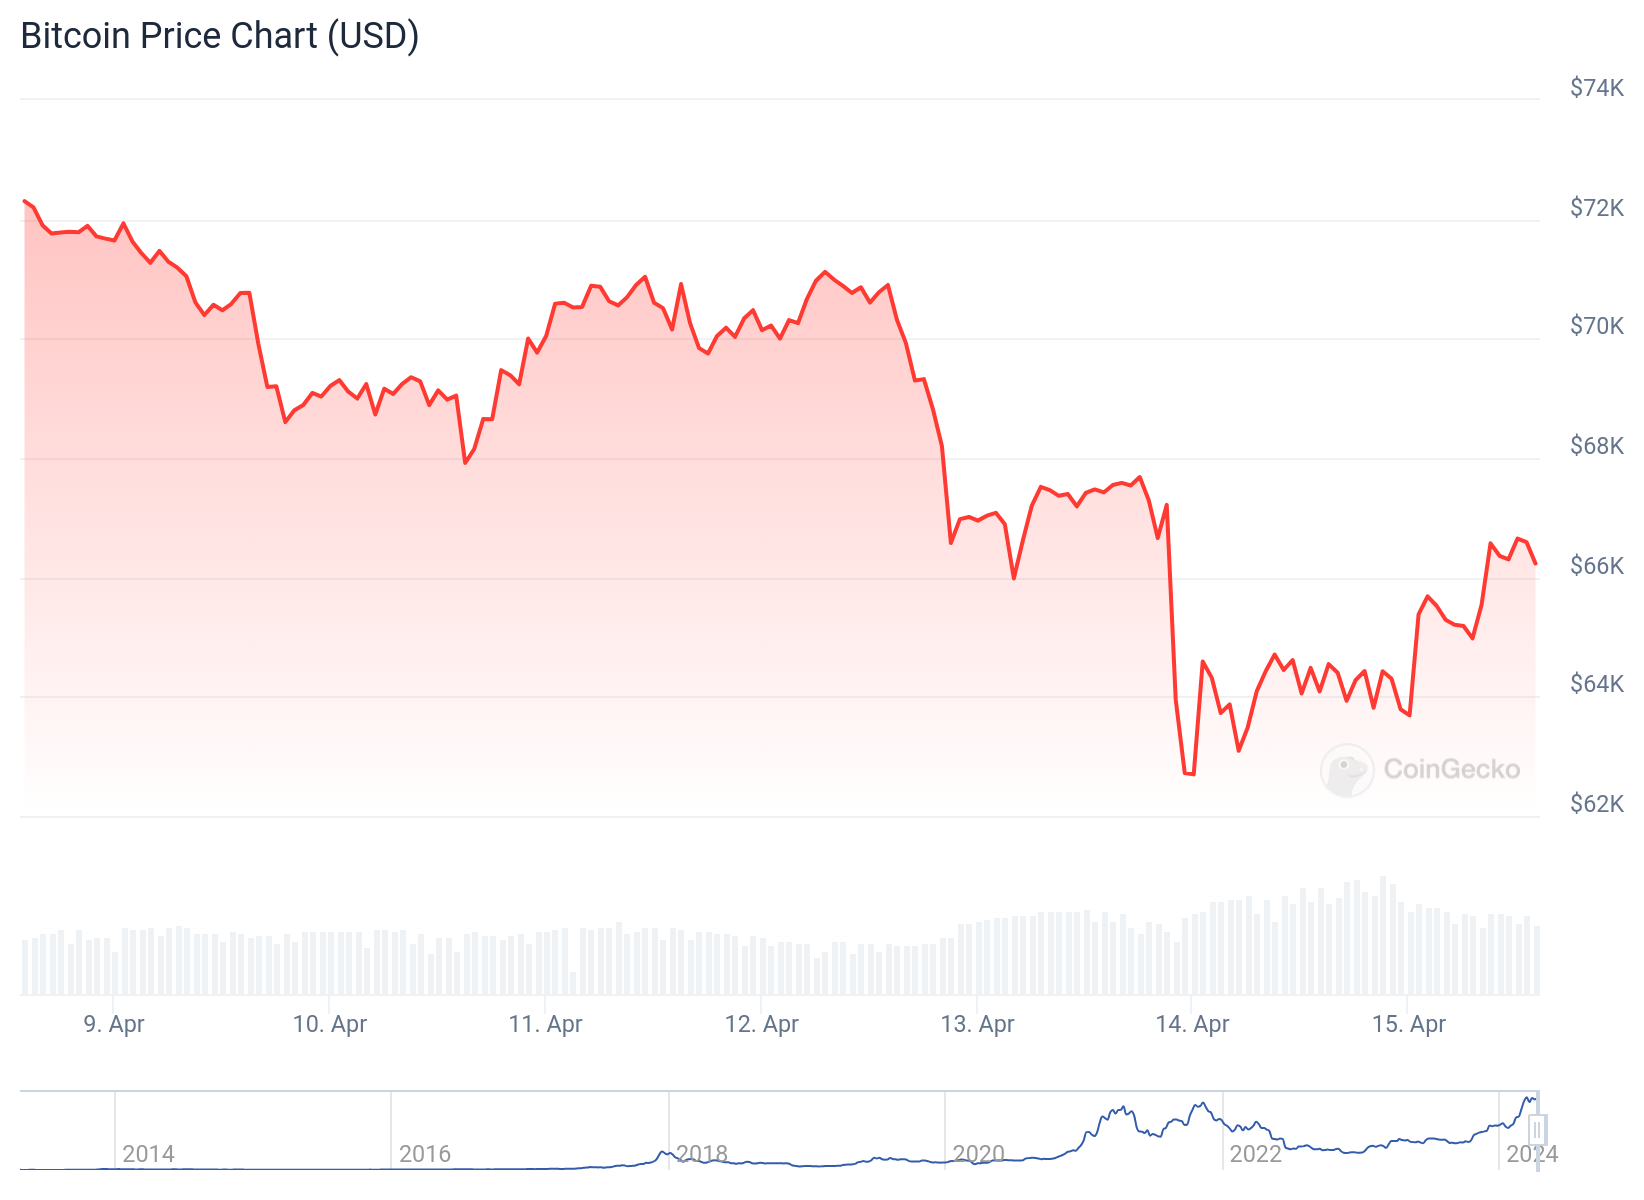Screen dimensions: 1644x1200
Task: Click the Bitcoin Price Chart (USD) title
Action: 220,36
